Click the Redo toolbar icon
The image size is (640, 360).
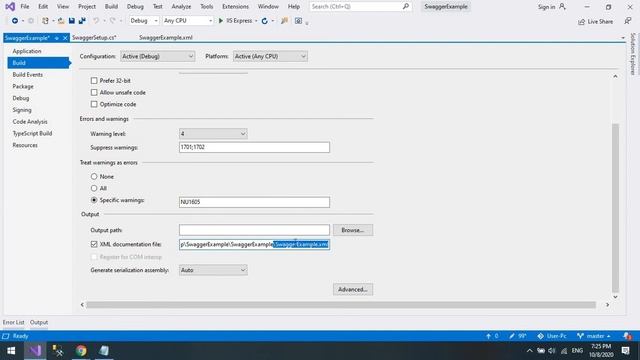(x=112, y=21)
